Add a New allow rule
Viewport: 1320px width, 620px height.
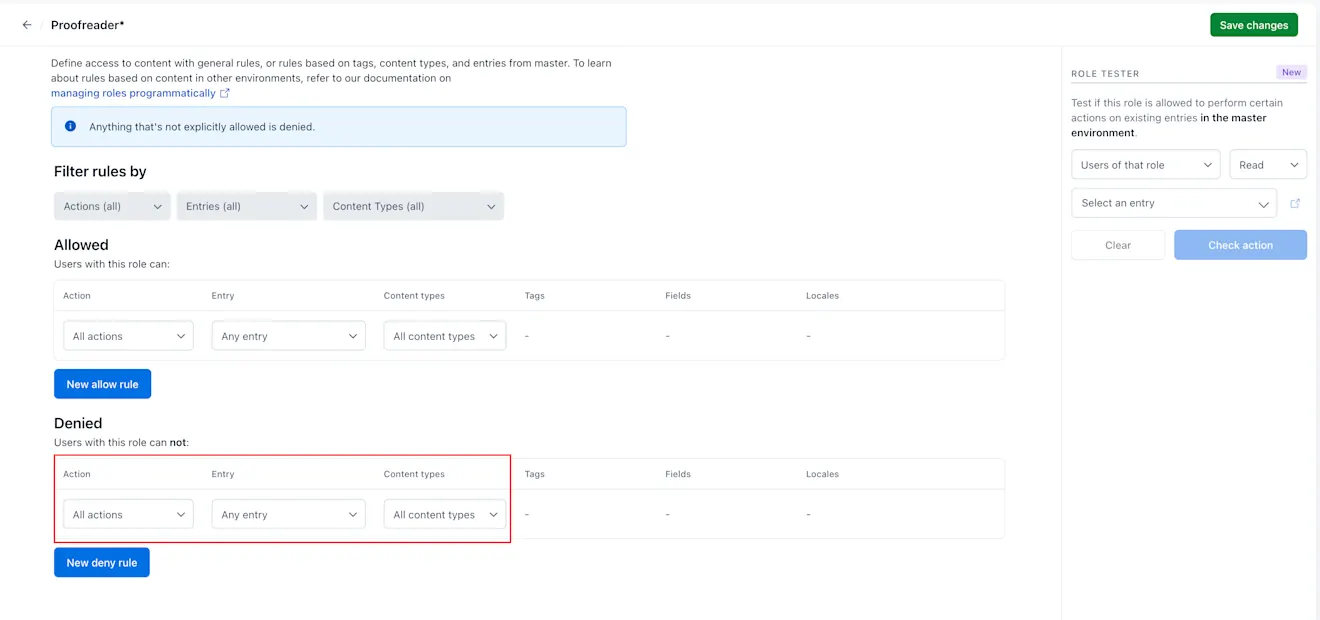102,384
